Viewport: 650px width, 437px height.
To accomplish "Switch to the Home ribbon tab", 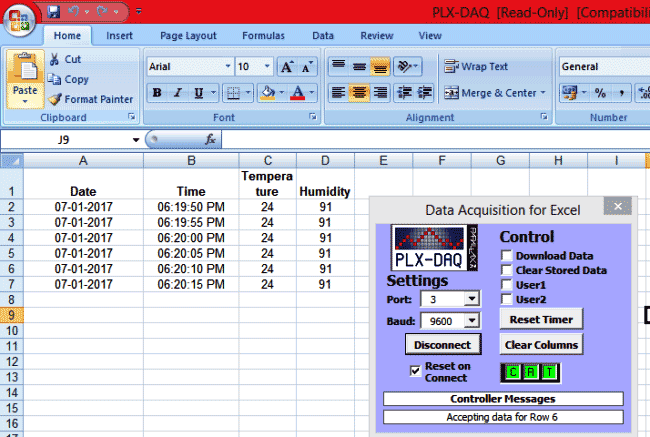I will [x=67, y=36].
